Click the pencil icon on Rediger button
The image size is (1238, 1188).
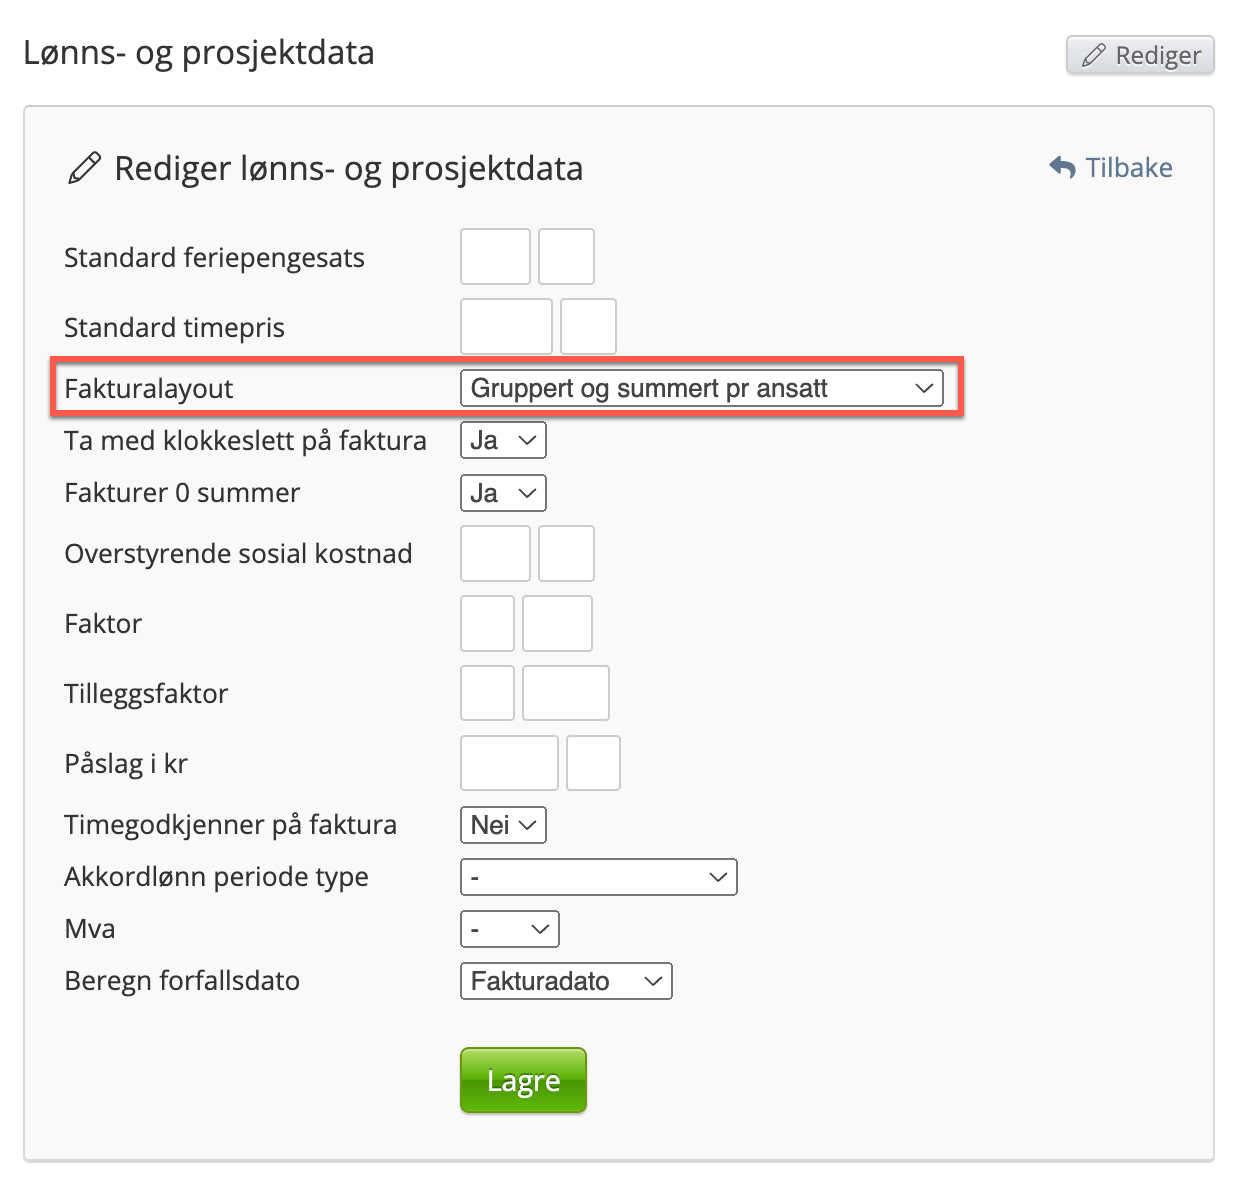click(1094, 55)
